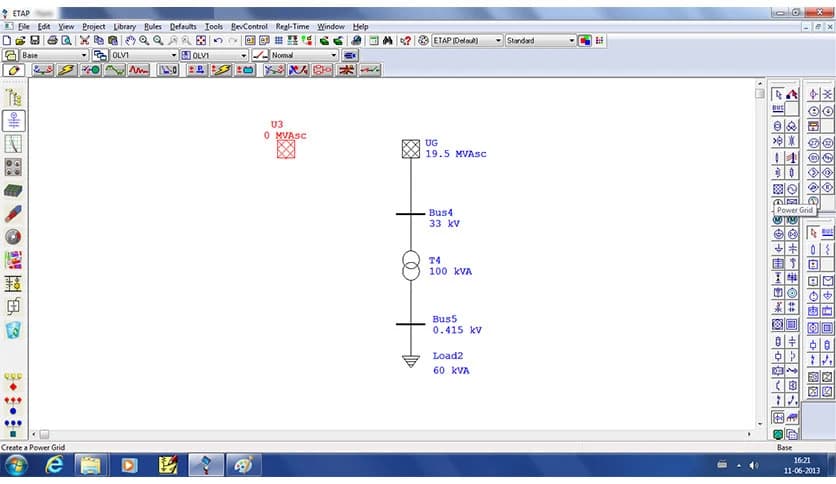Toggle Edit mode pencil button
This screenshot has height=484, width=836.
pyautogui.click(x=14, y=70)
